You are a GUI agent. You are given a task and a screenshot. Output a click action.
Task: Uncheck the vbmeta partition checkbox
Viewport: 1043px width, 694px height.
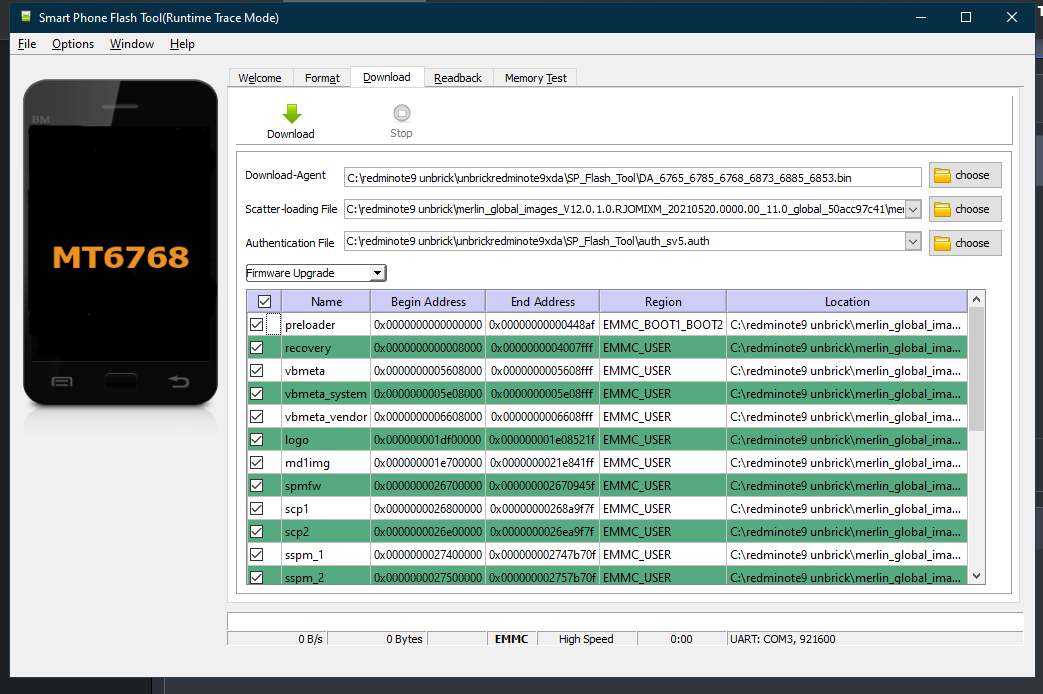pyautogui.click(x=256, y=371)
